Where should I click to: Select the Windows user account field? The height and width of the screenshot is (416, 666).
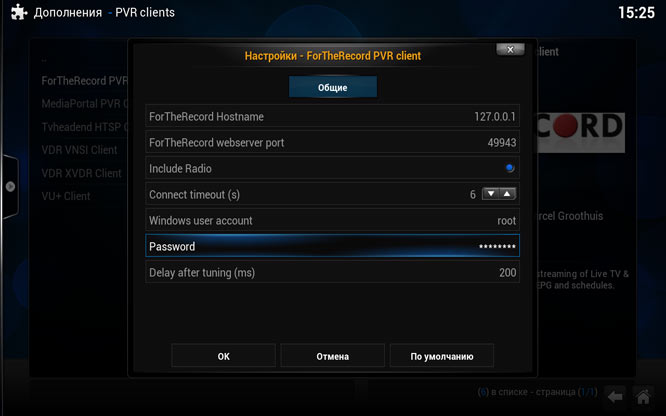pos(333,220)
